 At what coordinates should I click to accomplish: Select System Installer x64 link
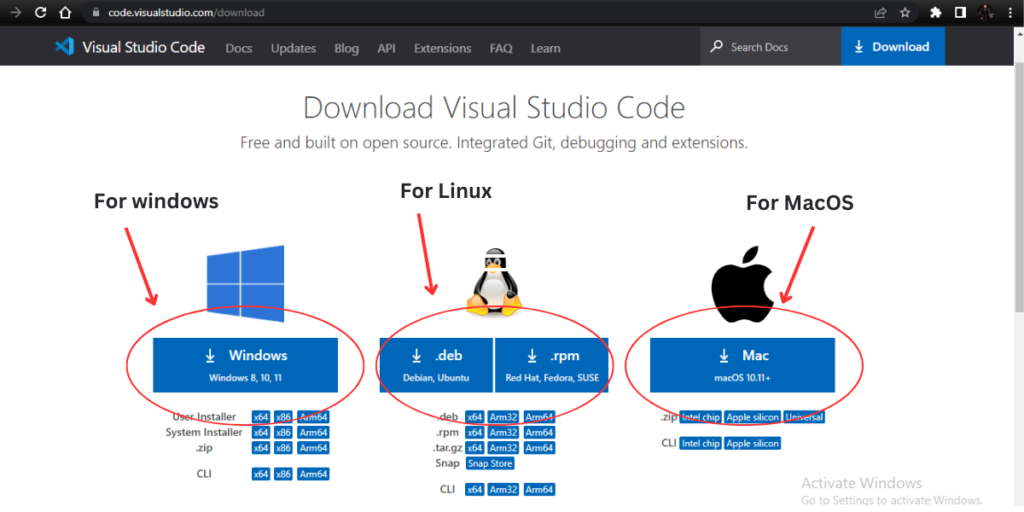click(x=261, y=432)
